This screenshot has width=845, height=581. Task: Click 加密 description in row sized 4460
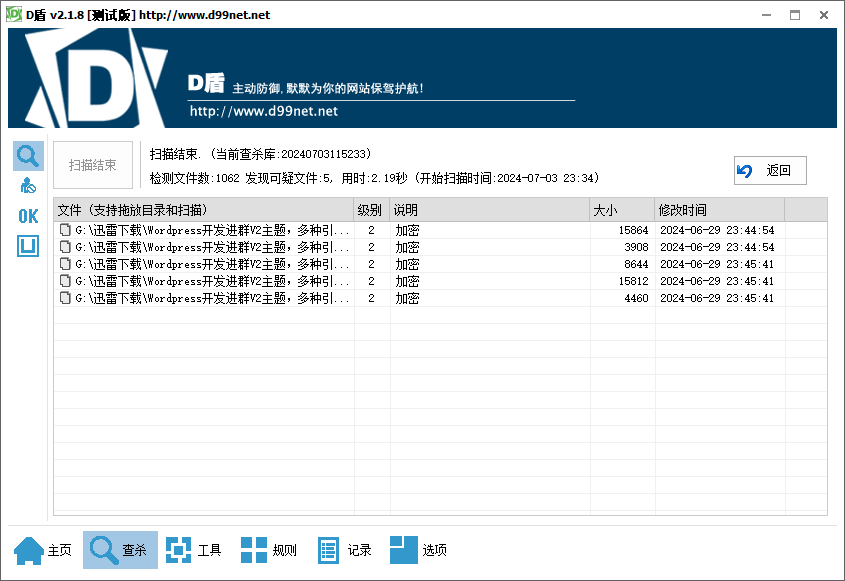click(407, 298)
